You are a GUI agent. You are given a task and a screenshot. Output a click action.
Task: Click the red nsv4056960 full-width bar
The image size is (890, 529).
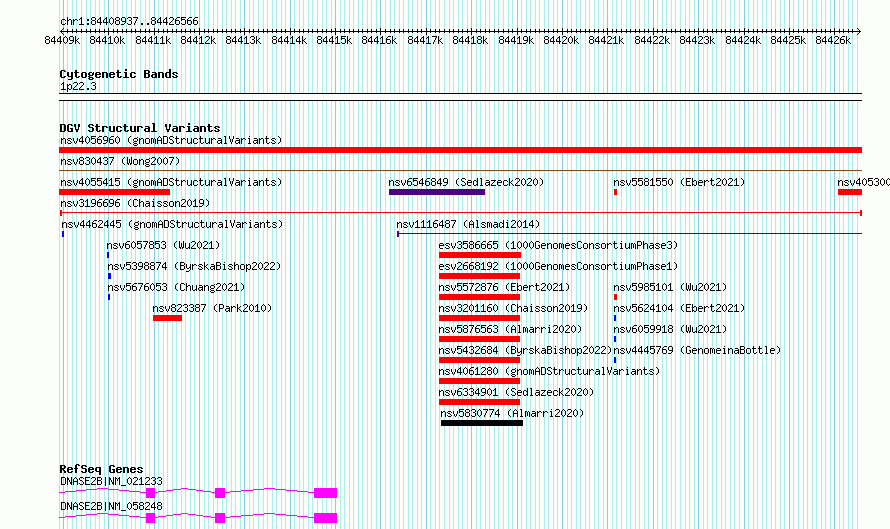point(460,150)
